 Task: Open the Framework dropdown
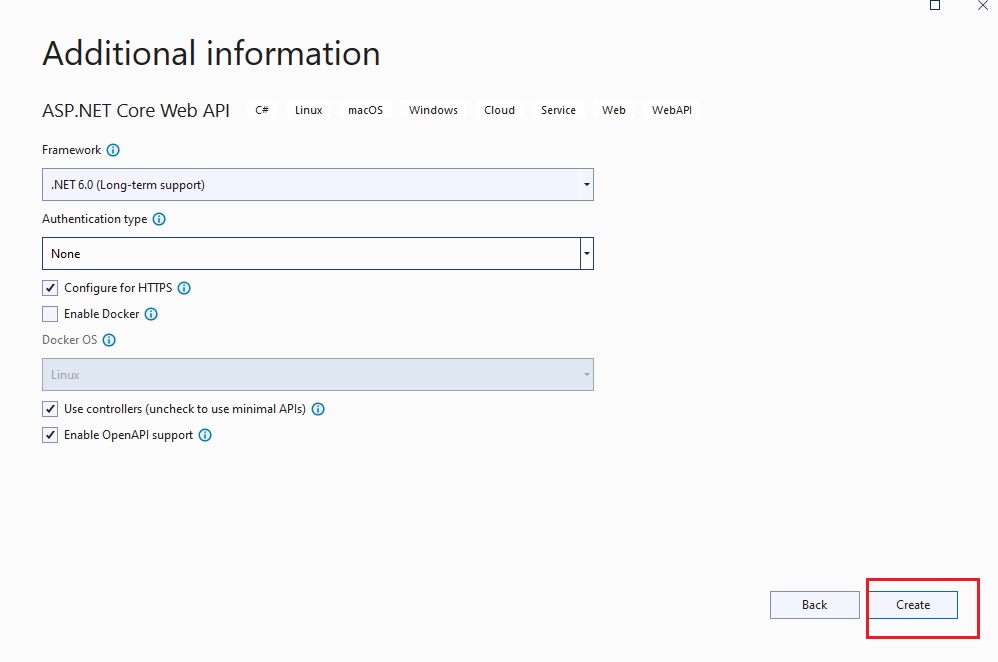pyautogui.click(x=318, y=185)
